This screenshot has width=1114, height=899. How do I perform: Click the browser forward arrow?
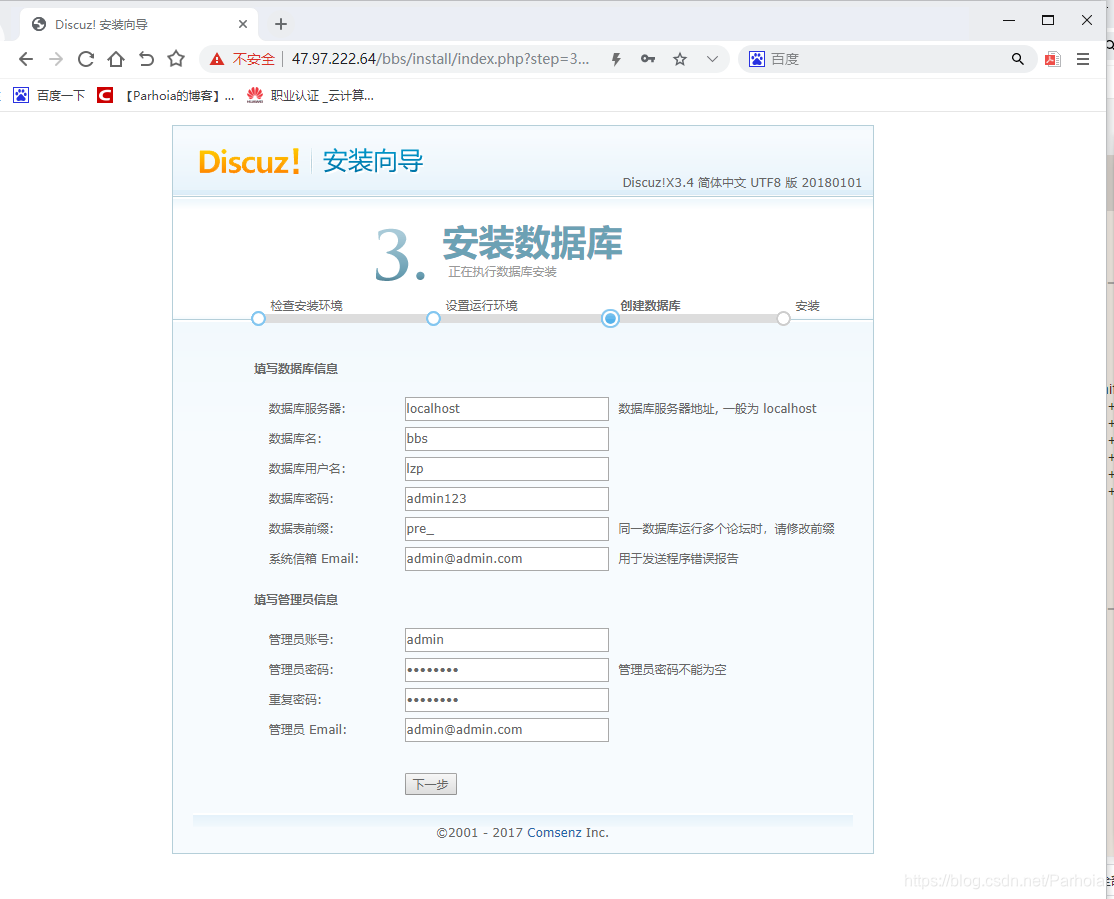pos(56,59)
